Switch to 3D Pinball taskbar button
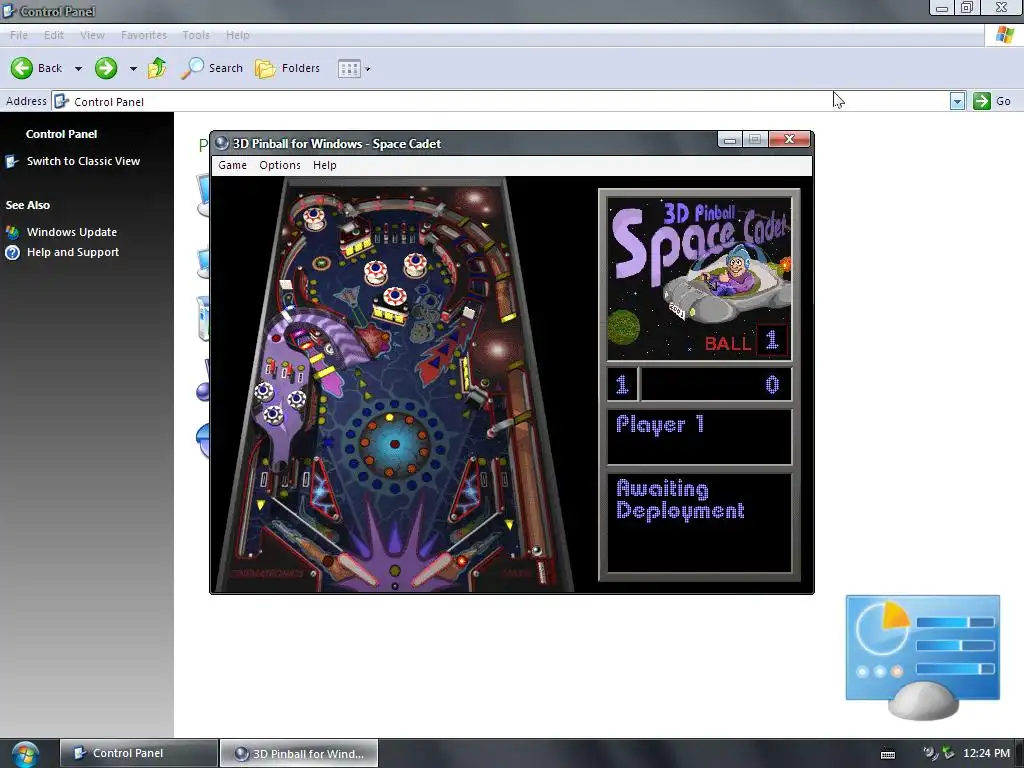Image resolution: width=1024 pixels, height=768 pixels. point(299,753)
